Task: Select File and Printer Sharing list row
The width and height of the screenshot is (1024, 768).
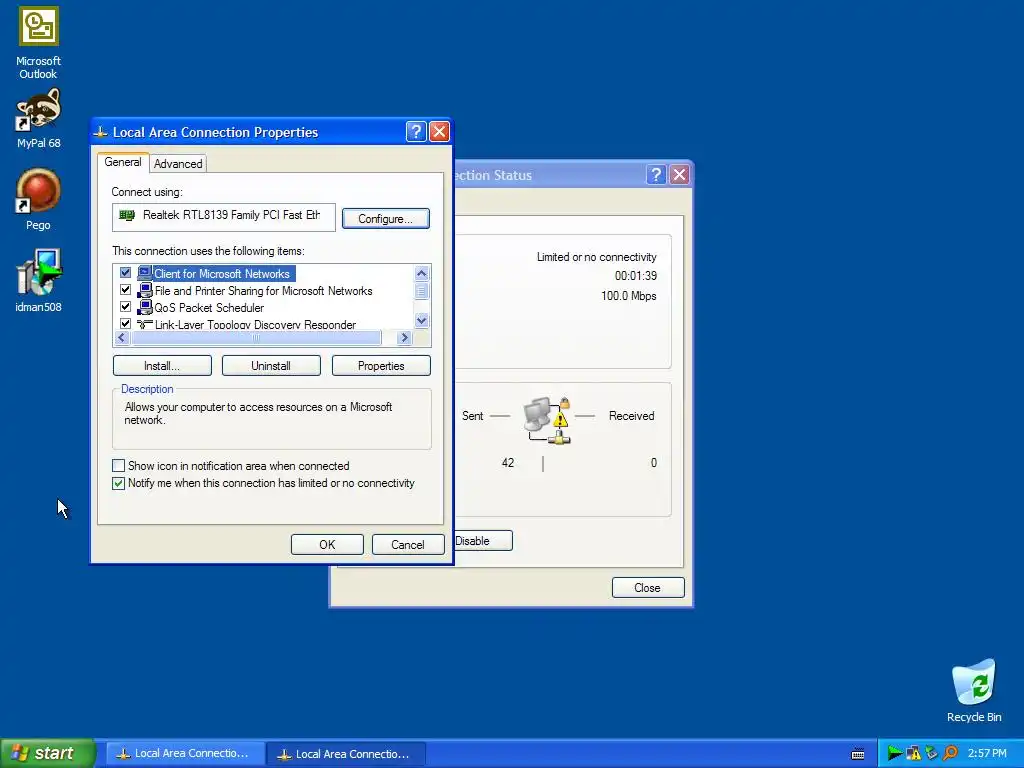Action: tap(263, 291)
